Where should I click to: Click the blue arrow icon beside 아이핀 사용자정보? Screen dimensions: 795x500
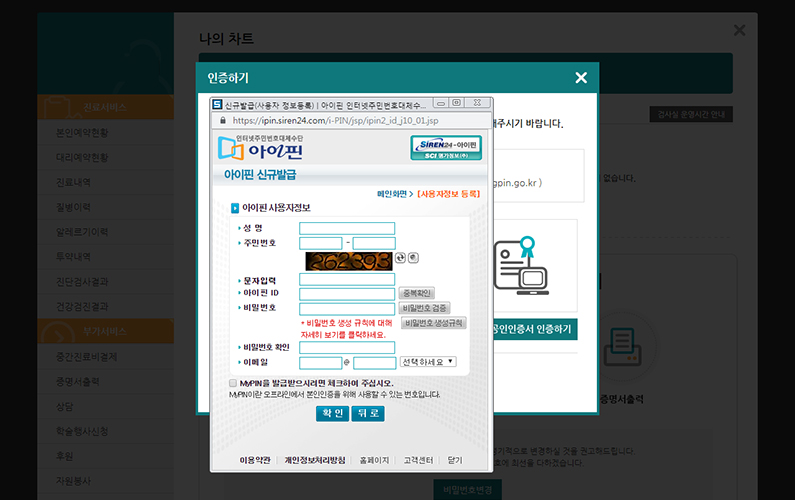235,208
